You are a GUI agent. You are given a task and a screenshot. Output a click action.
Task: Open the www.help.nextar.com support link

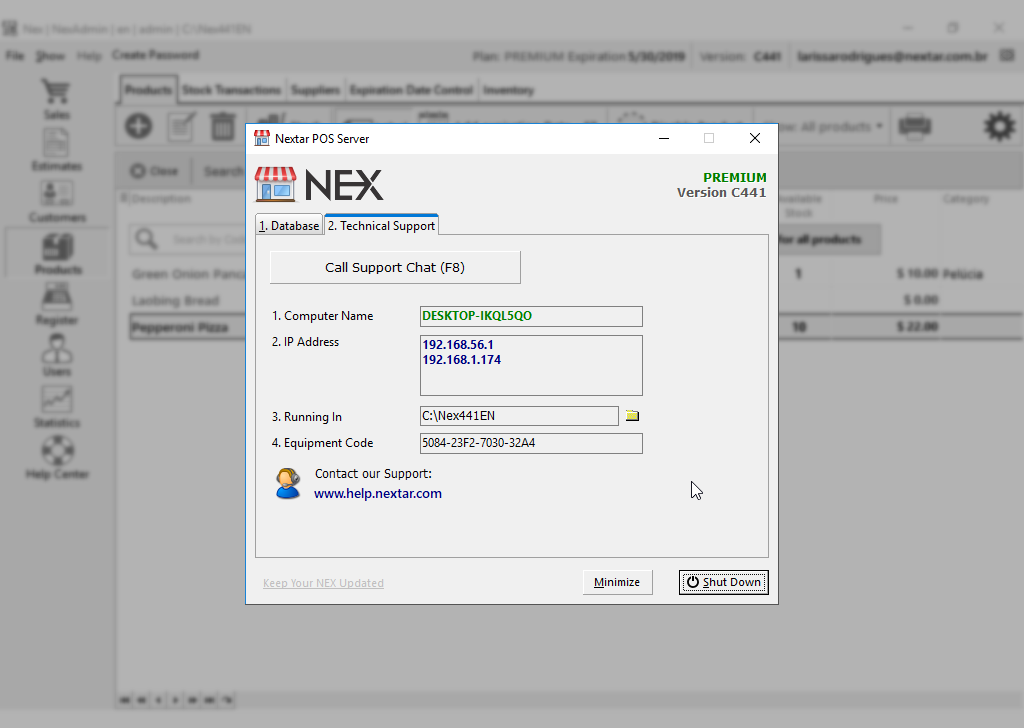[378, 493]
